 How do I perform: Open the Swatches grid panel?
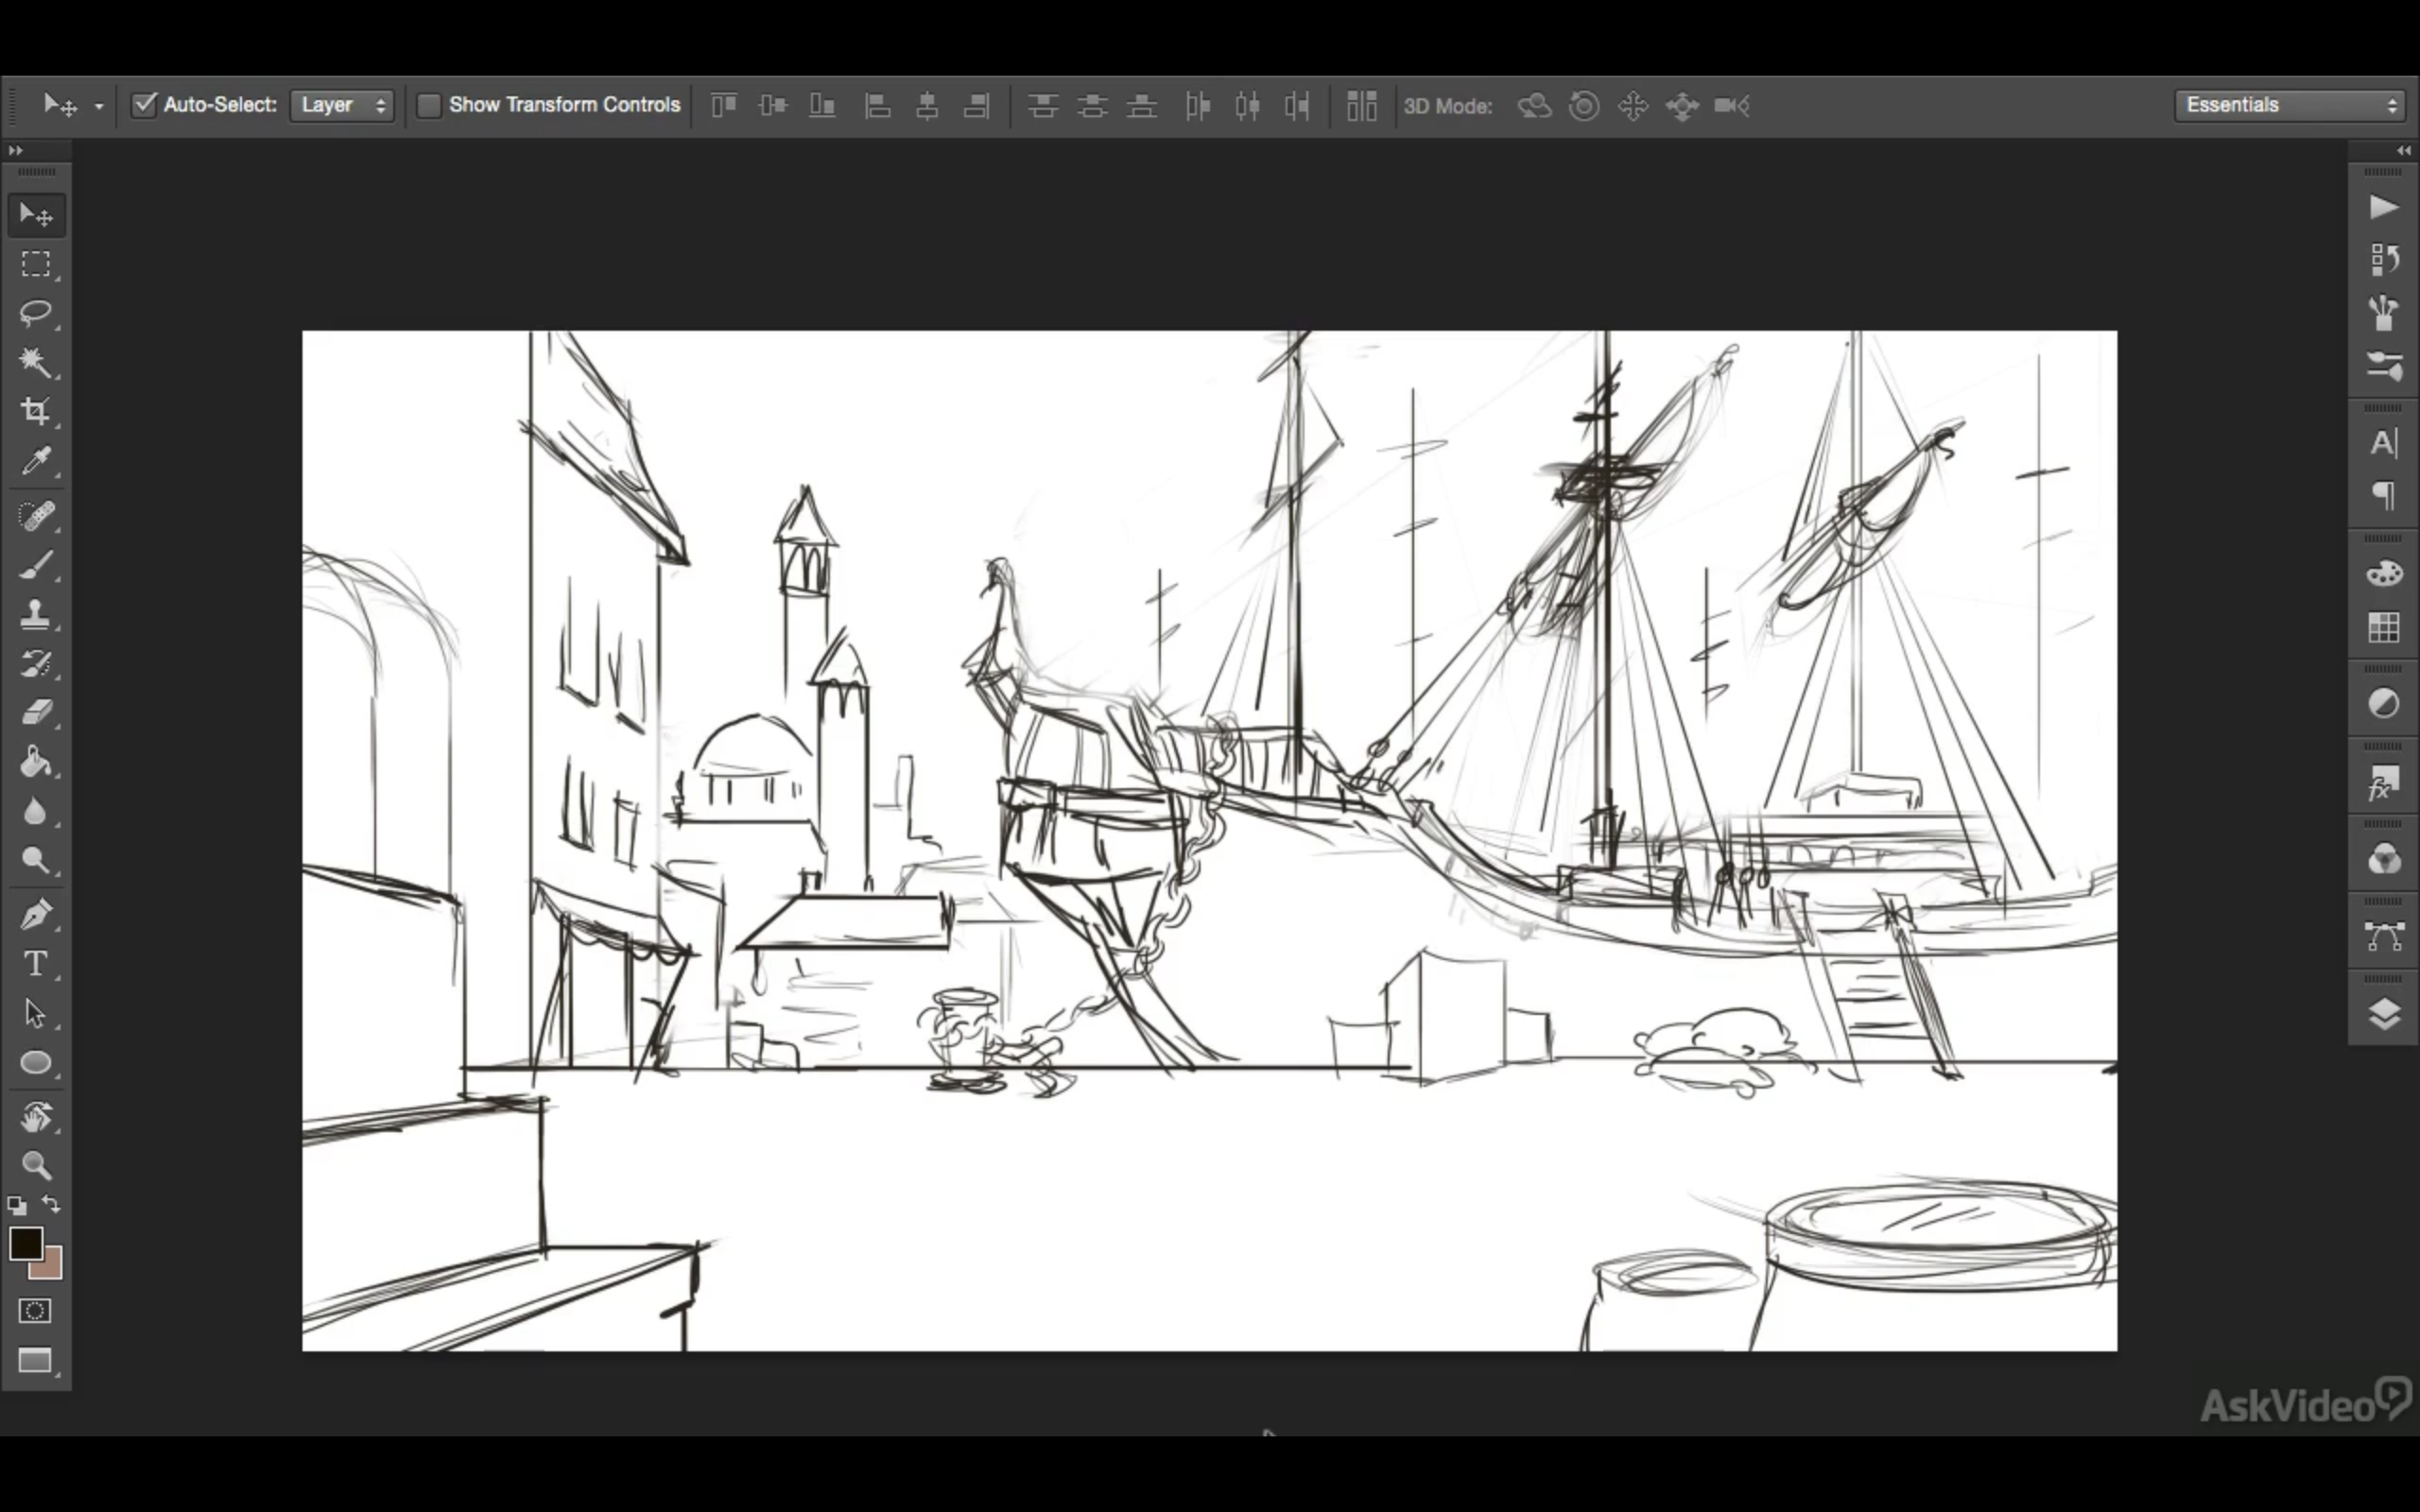click(x=2384, y=627)
